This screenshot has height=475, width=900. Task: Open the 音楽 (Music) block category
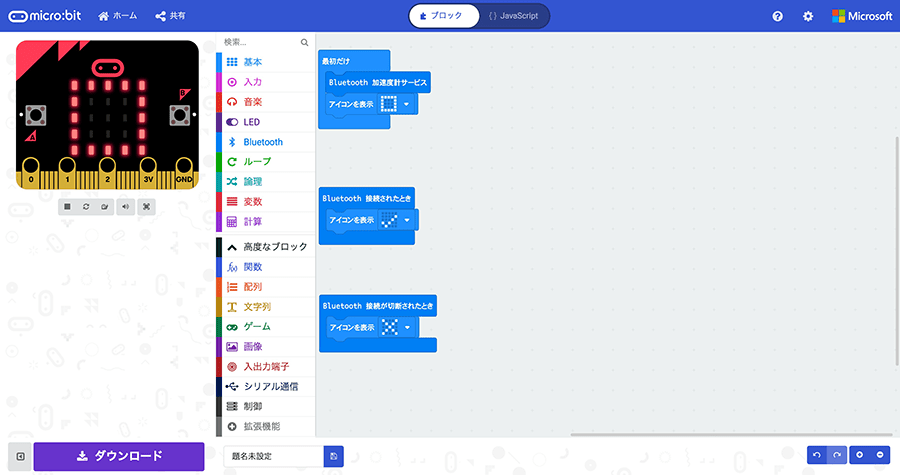266,102
